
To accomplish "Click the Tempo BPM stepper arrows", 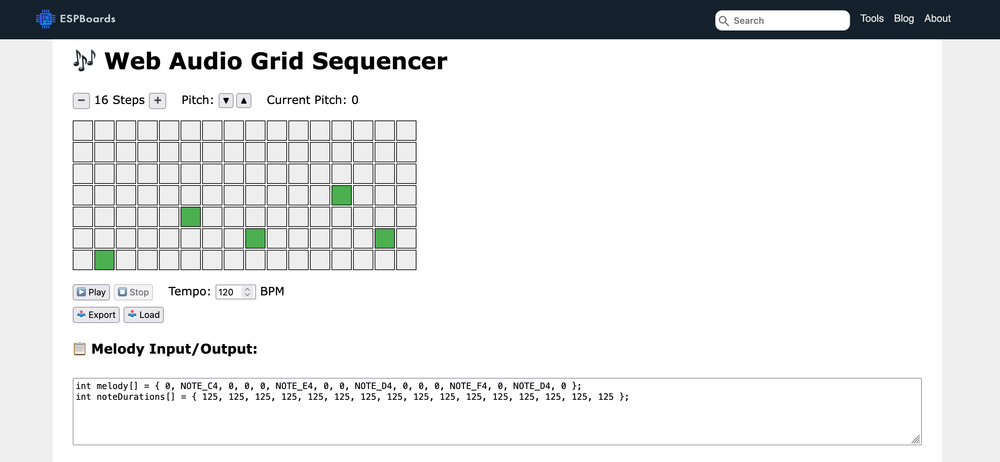I will click(248, 292).
